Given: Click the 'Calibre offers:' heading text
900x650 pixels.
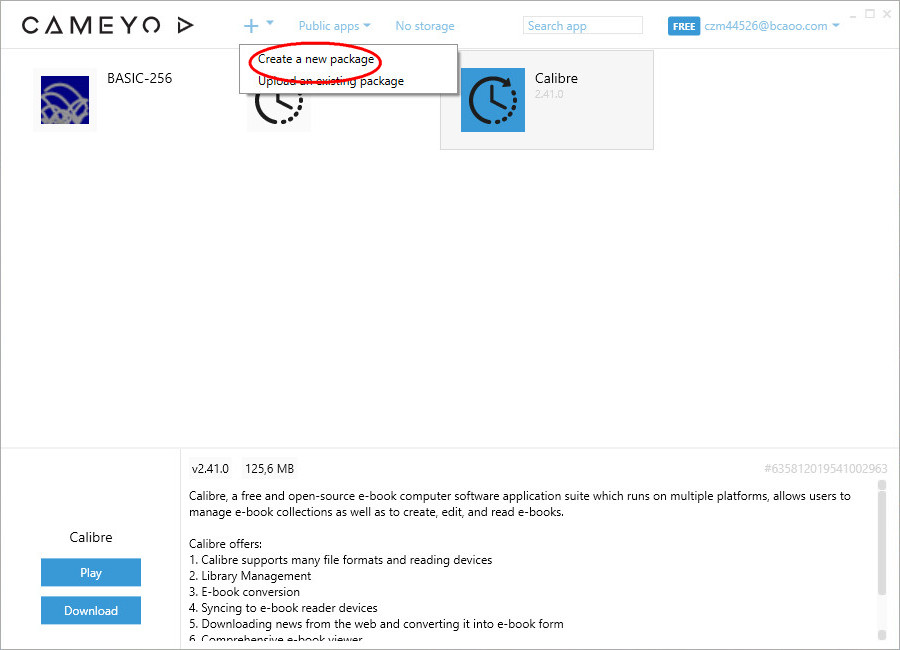Looking at the screenshot, I should click(225, 544).
